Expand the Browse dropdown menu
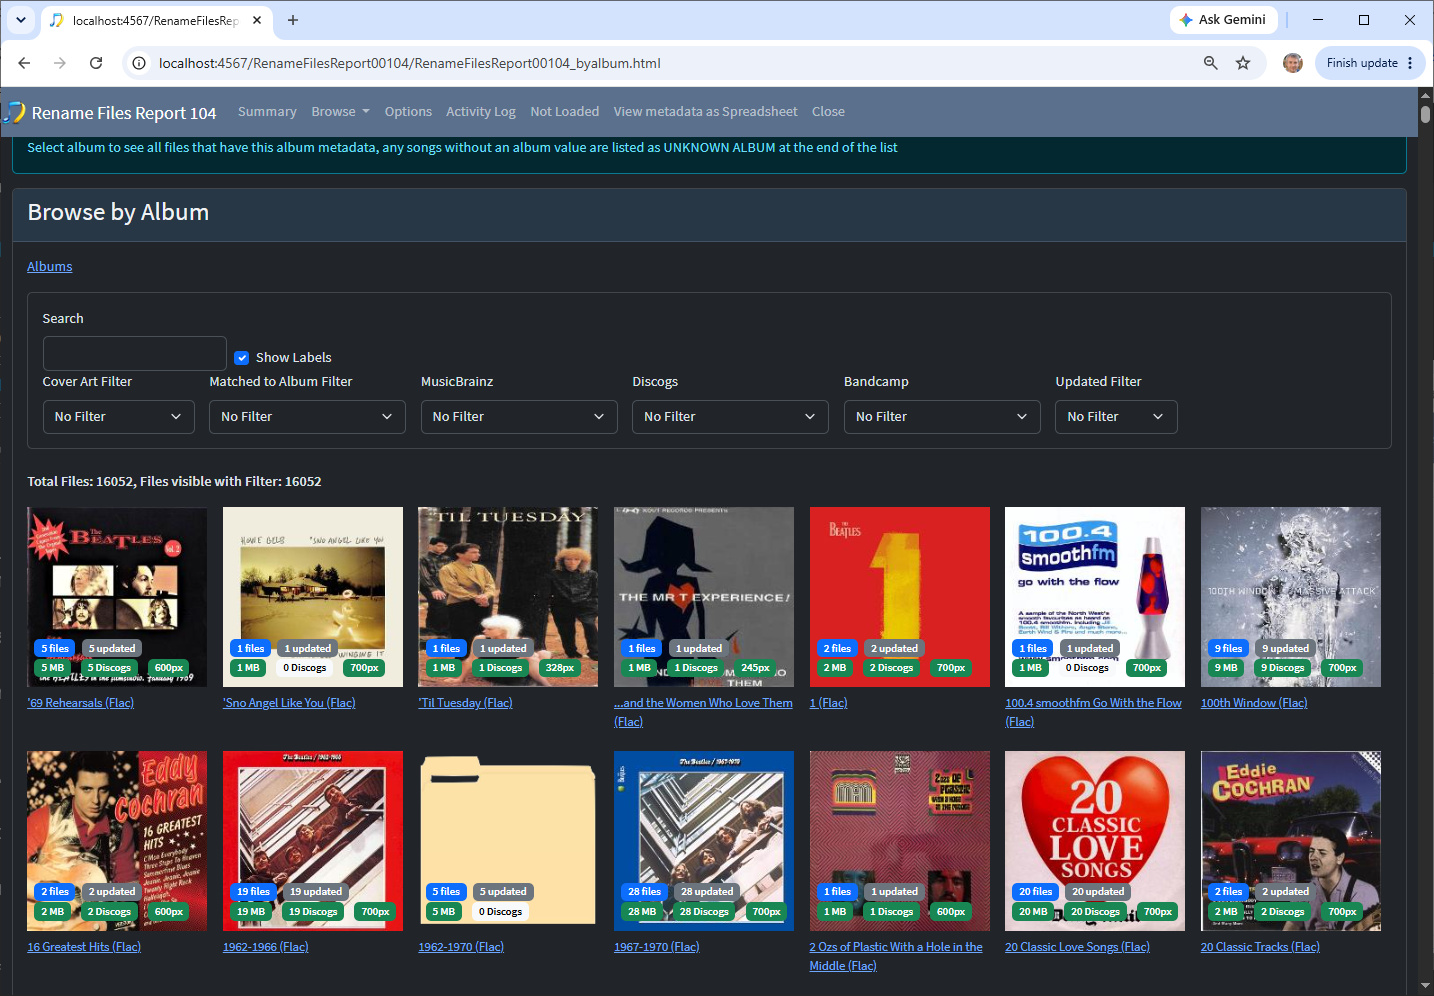Viewport: 1434px width, 996px height. click(340, 112)
